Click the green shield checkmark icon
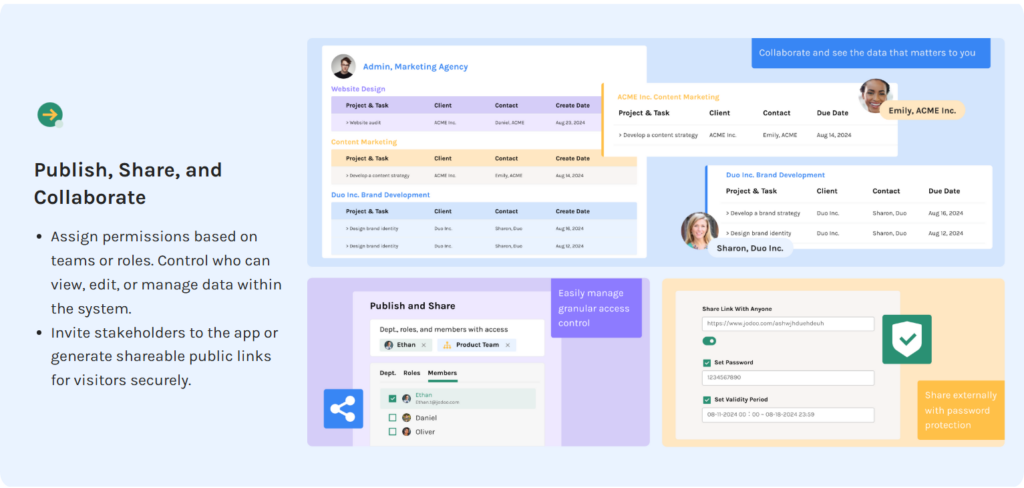The image size is (1024, 488). point(906,339)
